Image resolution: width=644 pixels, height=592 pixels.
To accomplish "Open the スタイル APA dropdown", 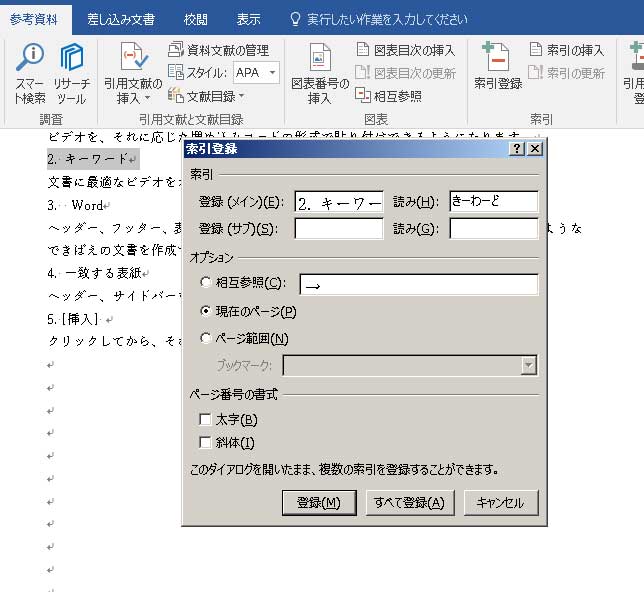I will 273,72.
